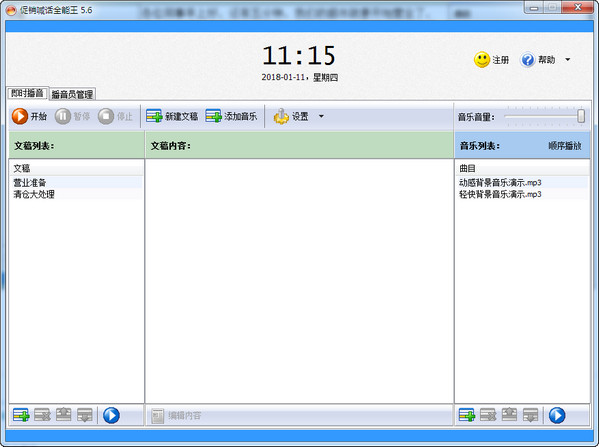Click the 添加音乐 add music icon
Image resolution: width=599 pixels, height=447 pixels.
pyautogui.click(x=213, y=116)
